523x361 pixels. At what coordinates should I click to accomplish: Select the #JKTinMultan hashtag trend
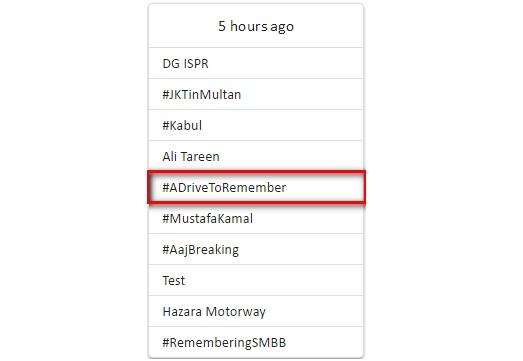coord(256,94)
